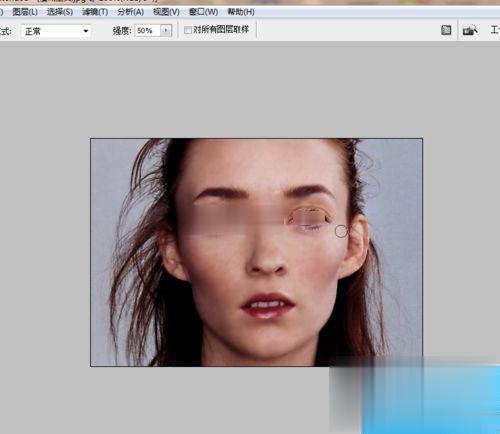This screenshot has width=500, height=434.
Task: Toggle the palettes panel icon
Action: (x=446, y=30)
